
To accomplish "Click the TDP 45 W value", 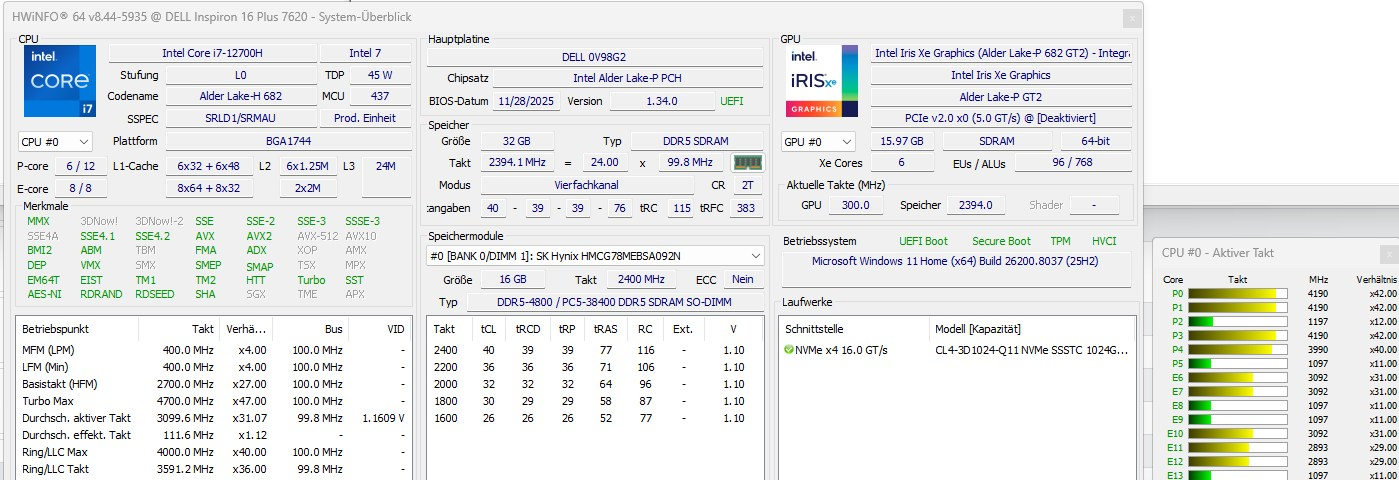I will pyautogui.click(x=380, y=75).
